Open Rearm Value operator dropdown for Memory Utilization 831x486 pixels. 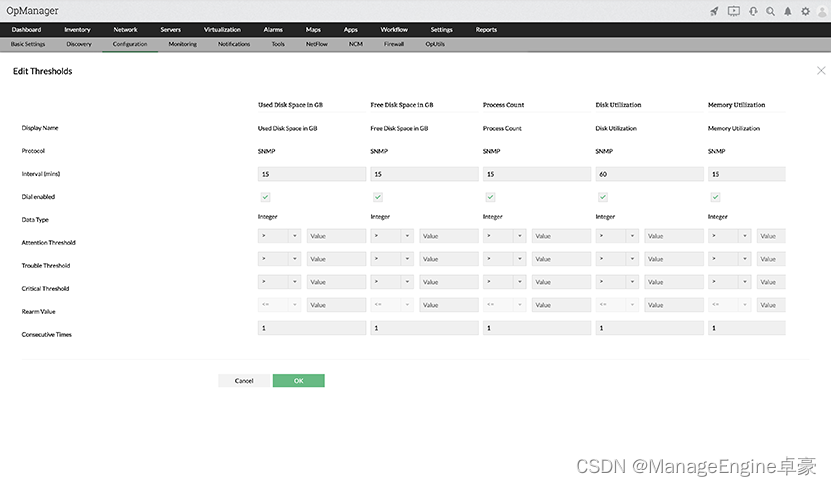coord(729,305)
